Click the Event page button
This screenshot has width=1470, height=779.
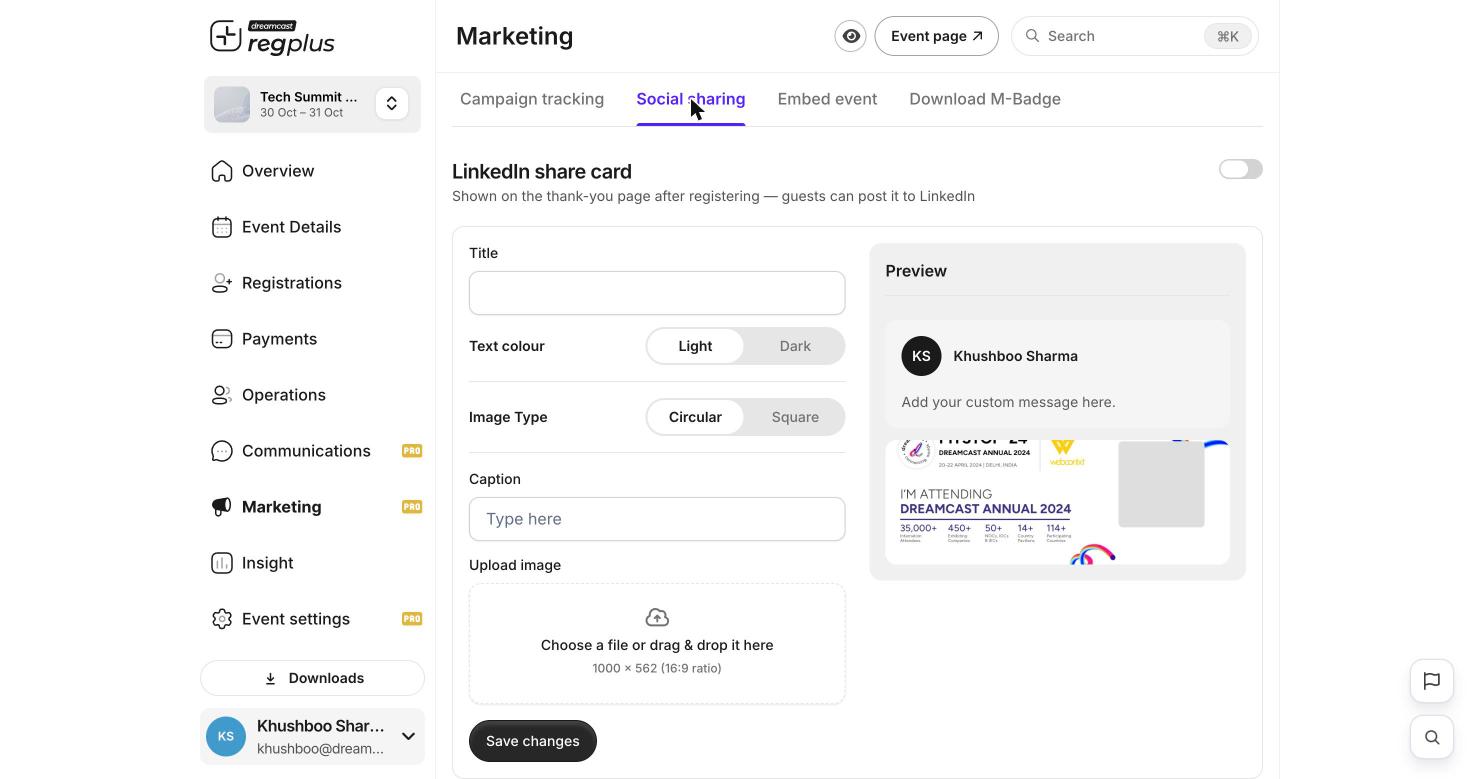(936, 36)
